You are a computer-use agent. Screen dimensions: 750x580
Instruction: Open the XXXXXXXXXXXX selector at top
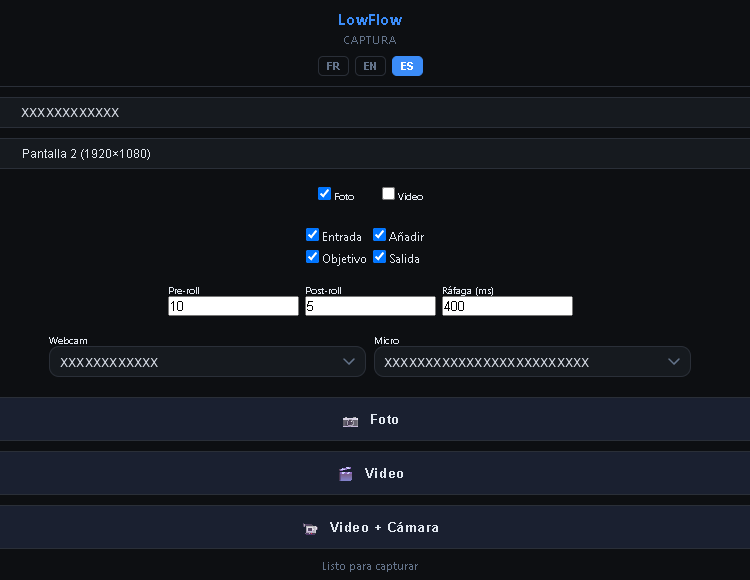click(x=375, y=112)
